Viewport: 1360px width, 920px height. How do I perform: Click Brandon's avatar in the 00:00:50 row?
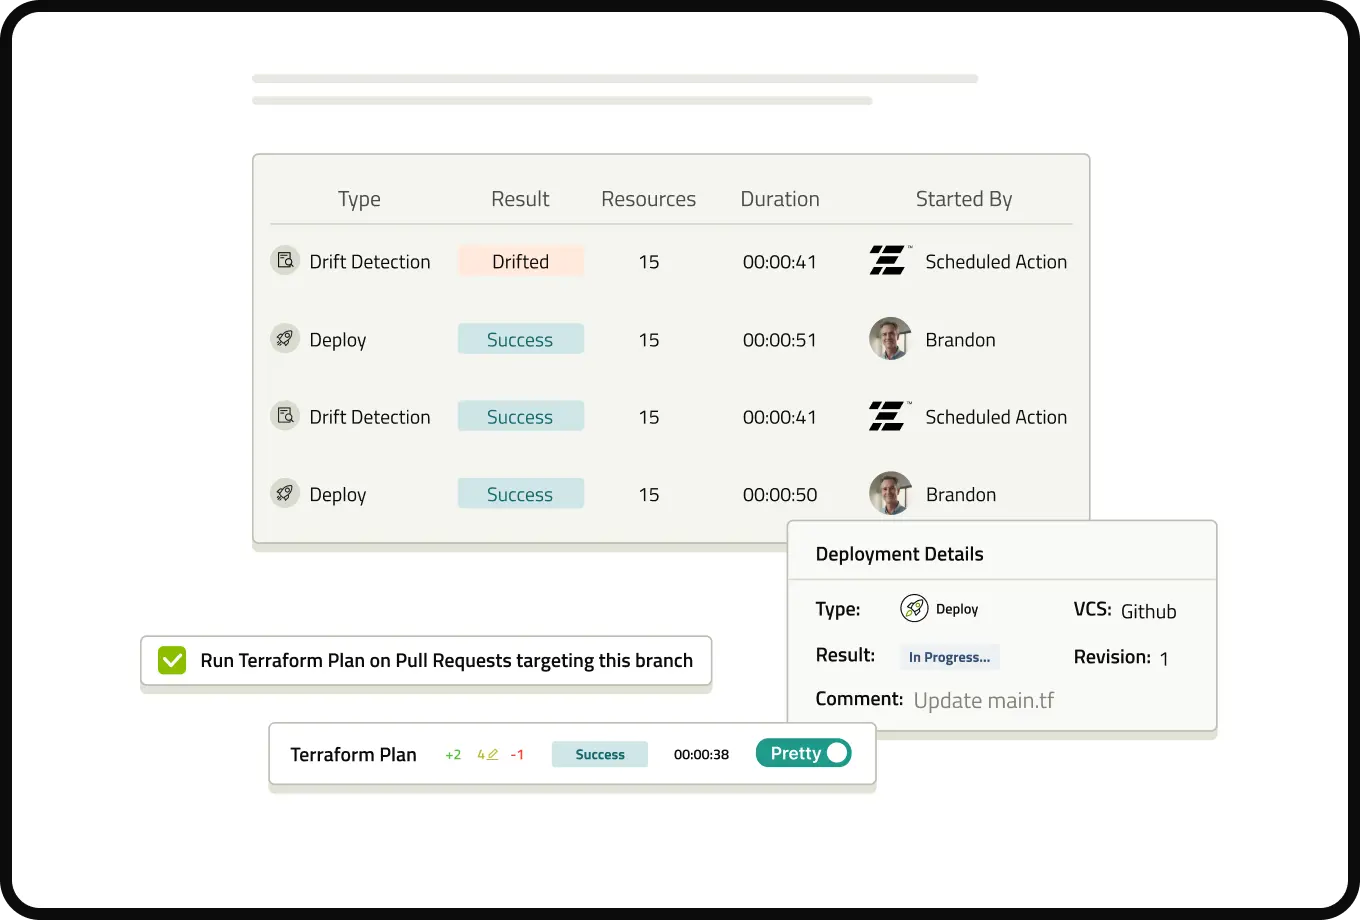coord(890,493)
